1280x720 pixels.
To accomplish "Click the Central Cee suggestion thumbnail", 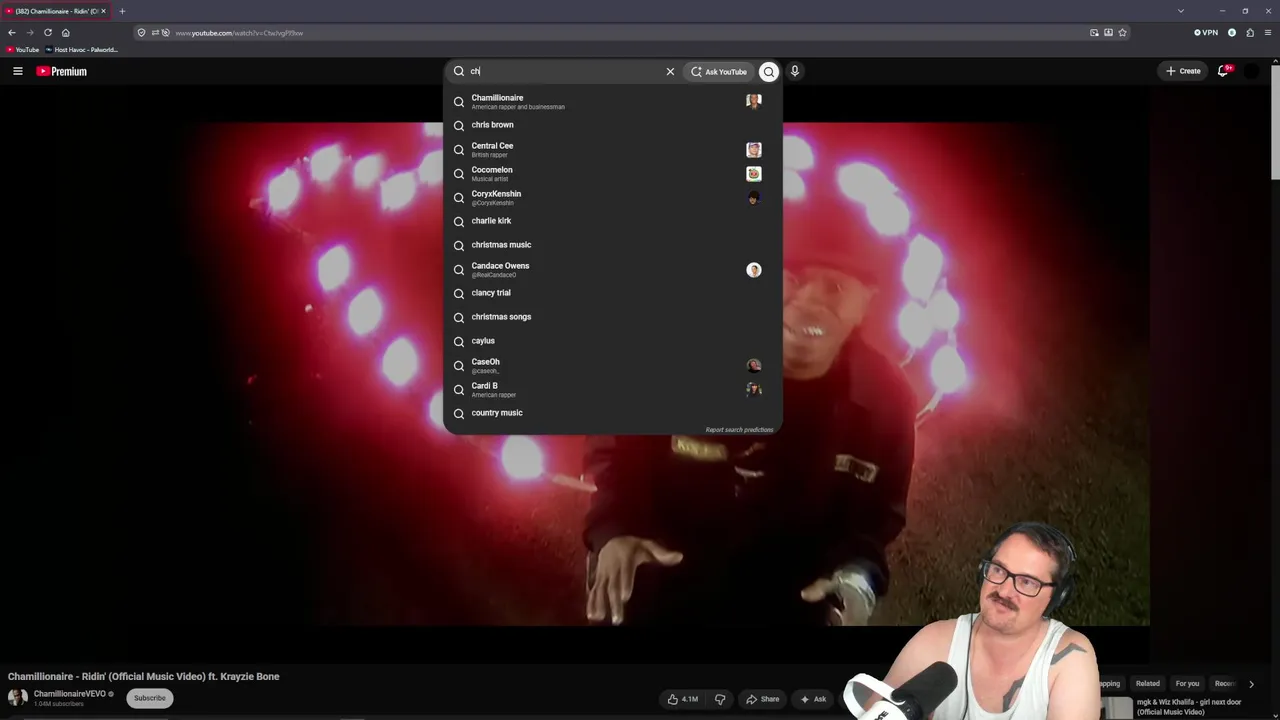I will click(754, 149).
